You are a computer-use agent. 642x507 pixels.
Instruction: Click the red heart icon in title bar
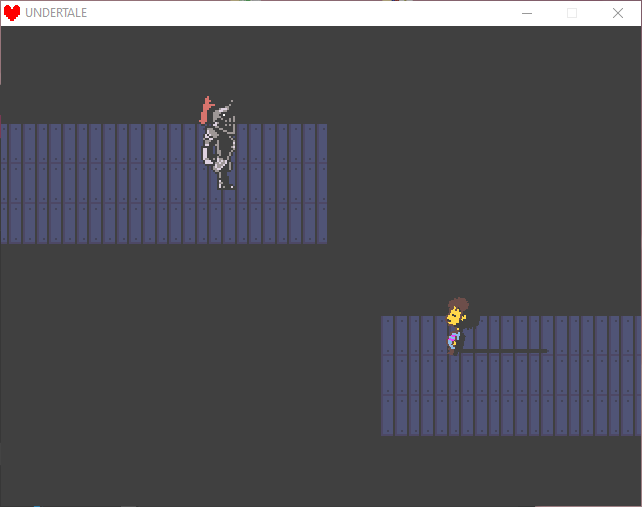(12, 13)
